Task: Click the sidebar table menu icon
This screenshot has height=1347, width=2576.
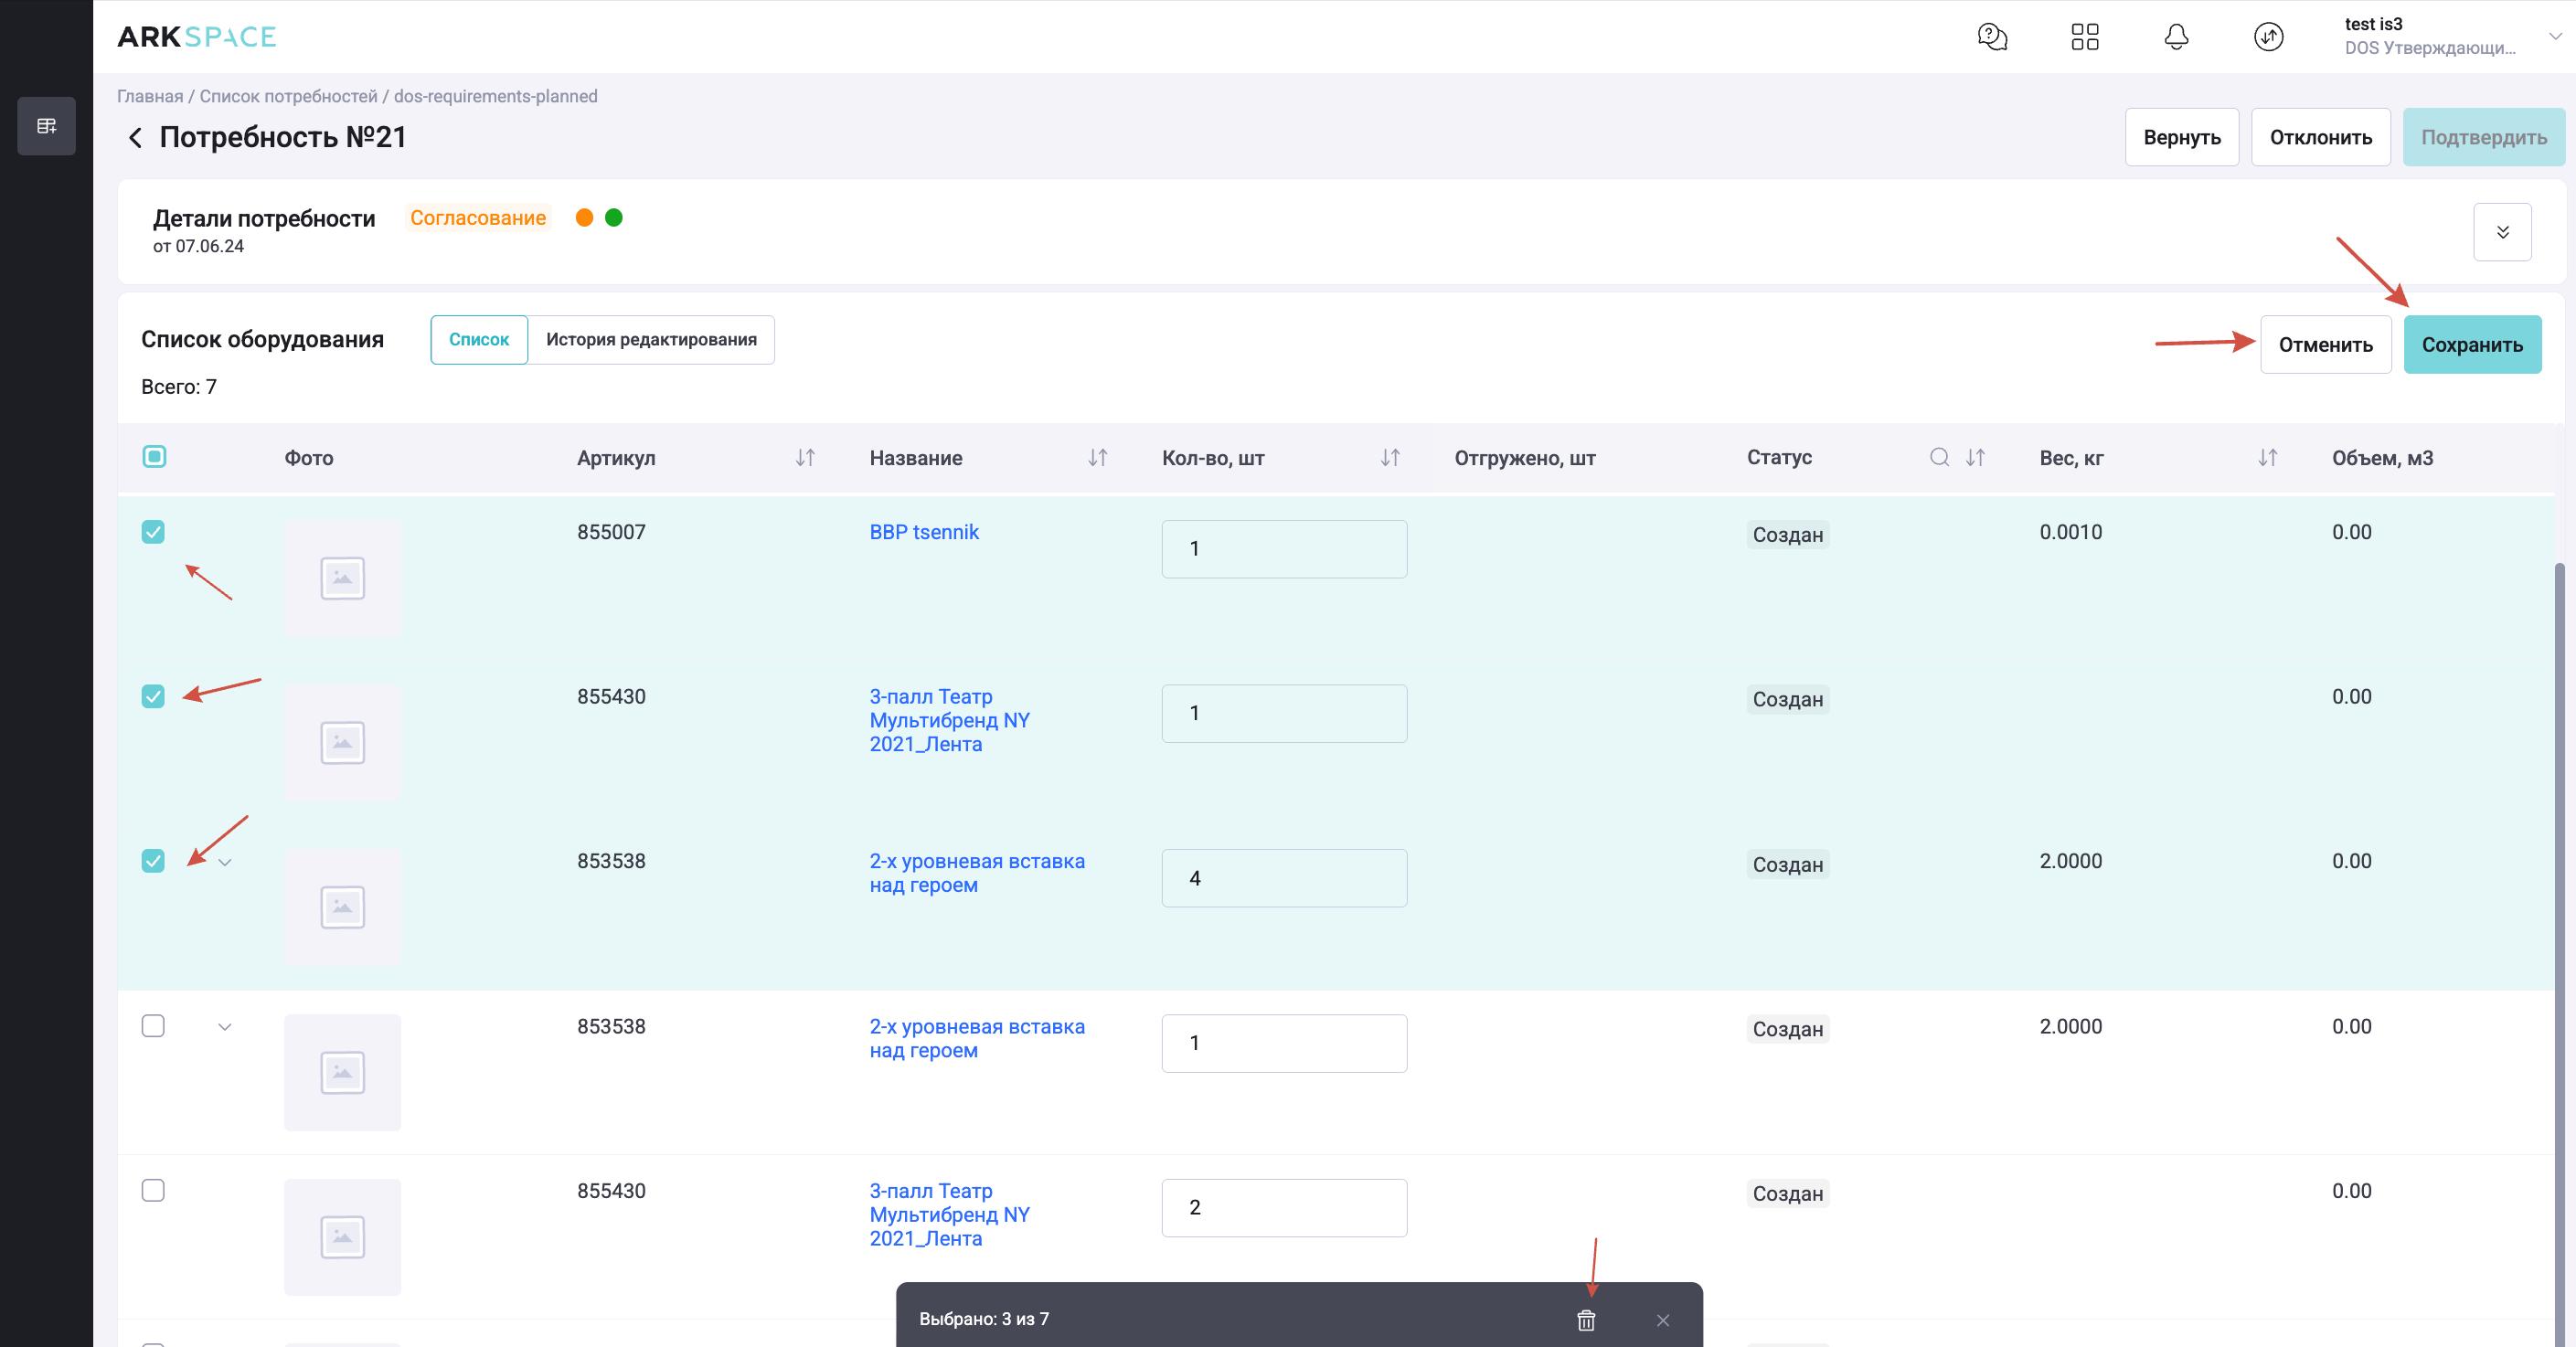Action: (46, 126)
